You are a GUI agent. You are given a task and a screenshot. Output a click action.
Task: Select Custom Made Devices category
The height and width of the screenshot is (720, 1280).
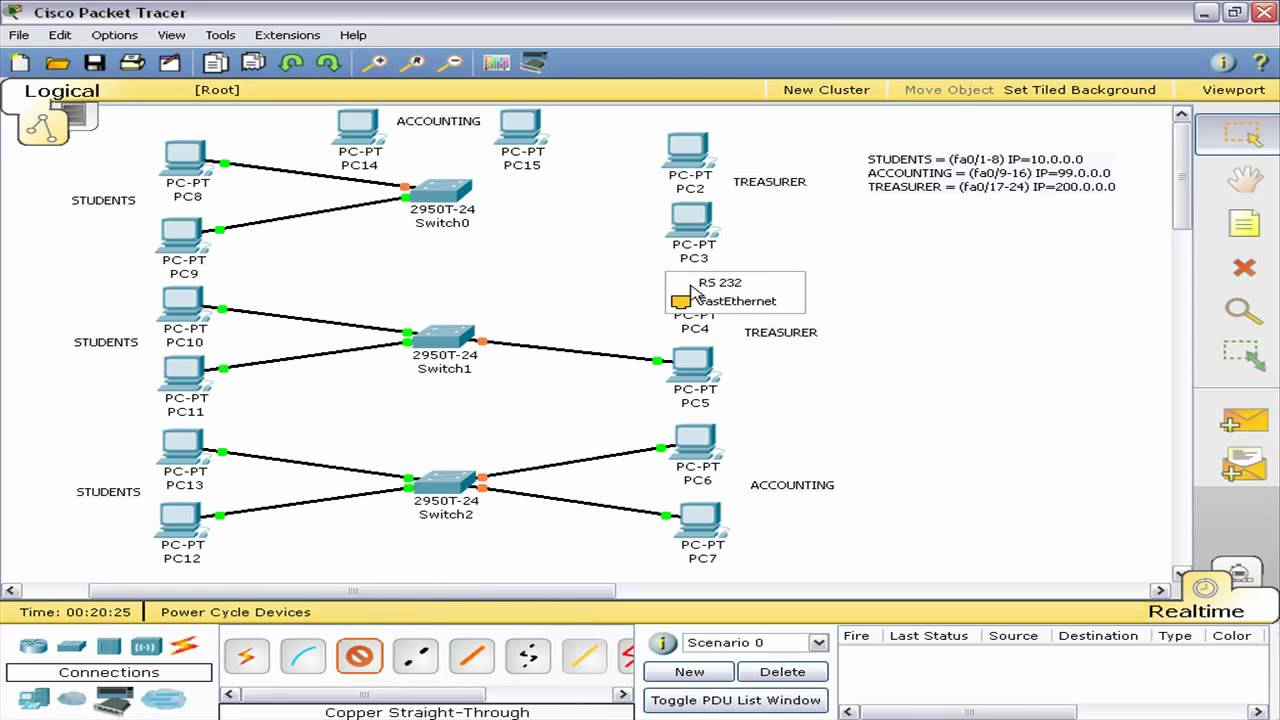(x=113, y=699)
